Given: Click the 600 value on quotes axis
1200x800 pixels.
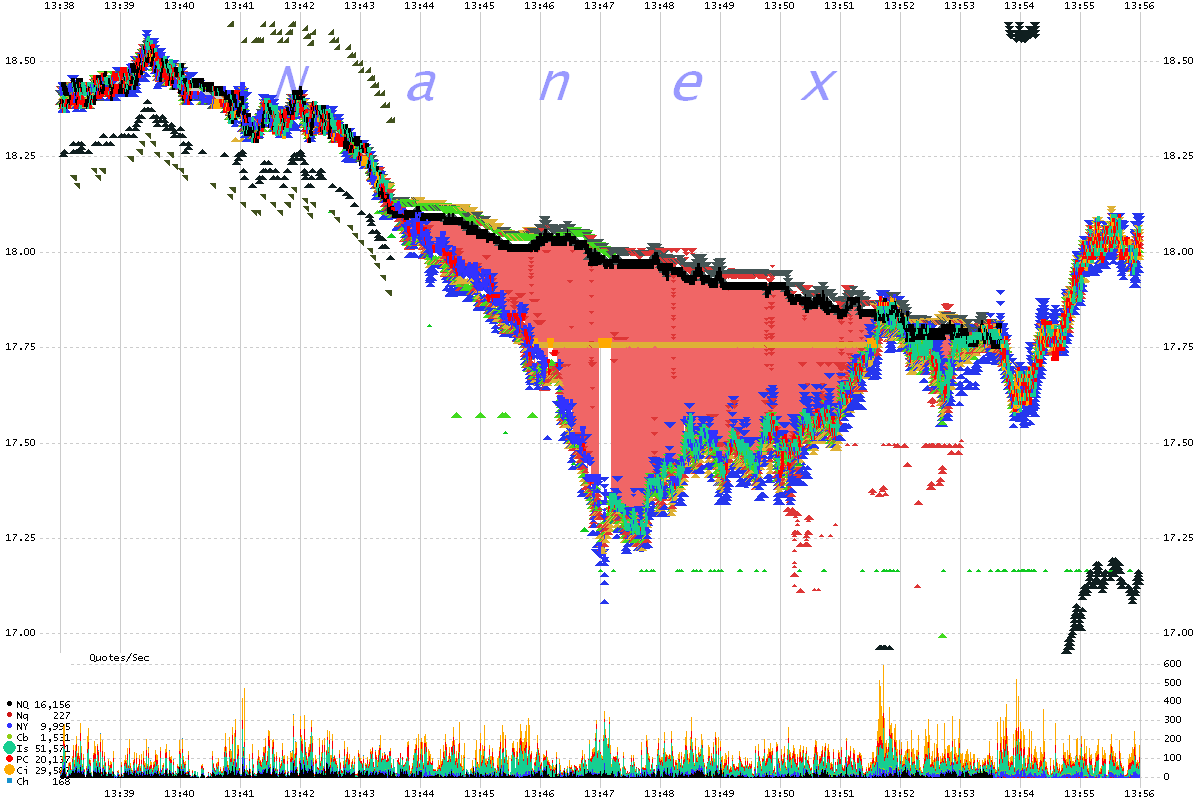Looking at the screenshot, I should coord(1167,664).
